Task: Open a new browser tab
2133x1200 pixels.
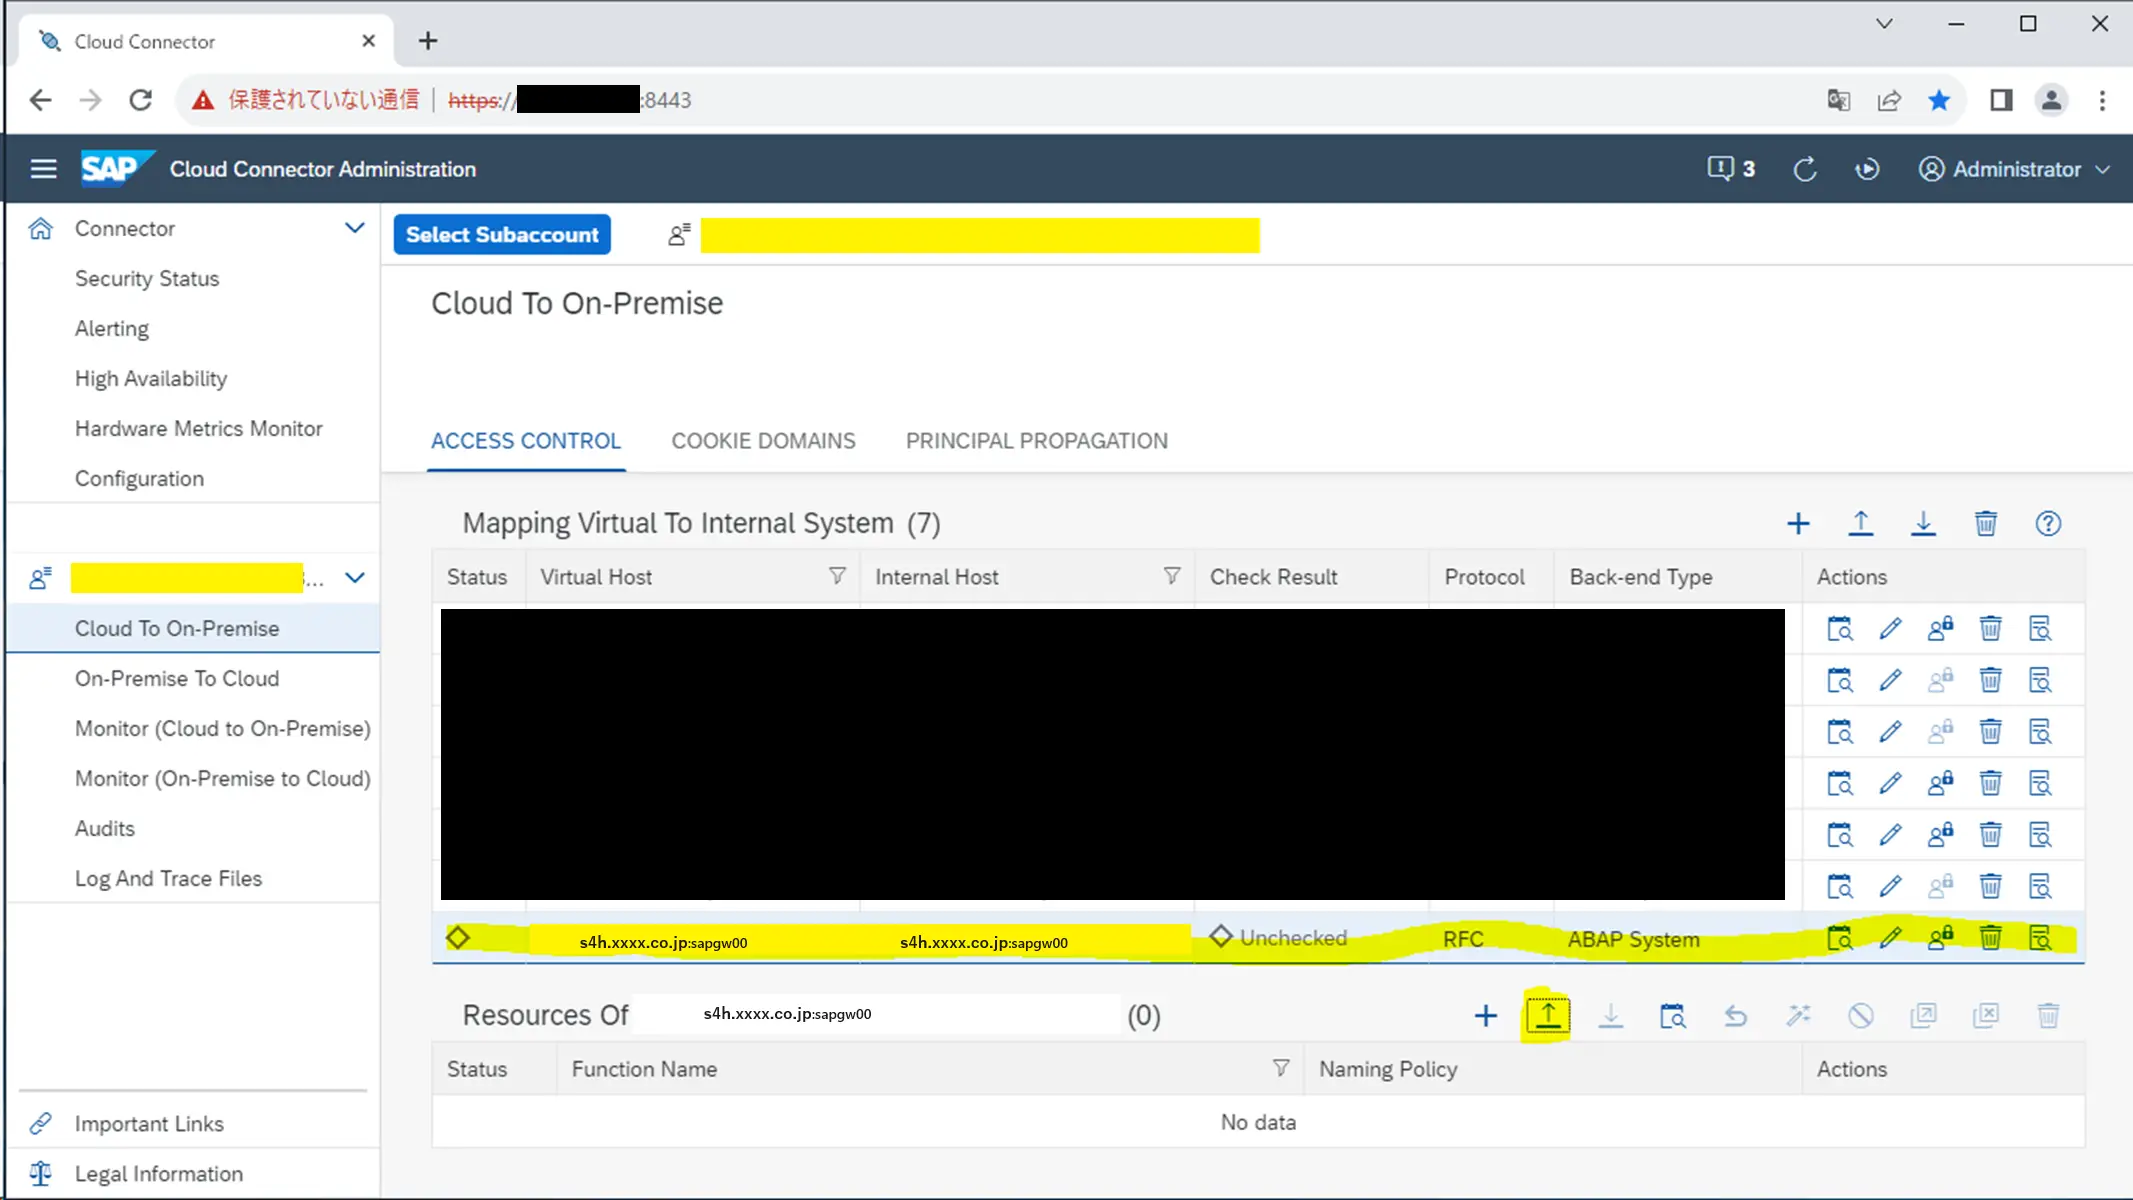Action: (428, 41)
